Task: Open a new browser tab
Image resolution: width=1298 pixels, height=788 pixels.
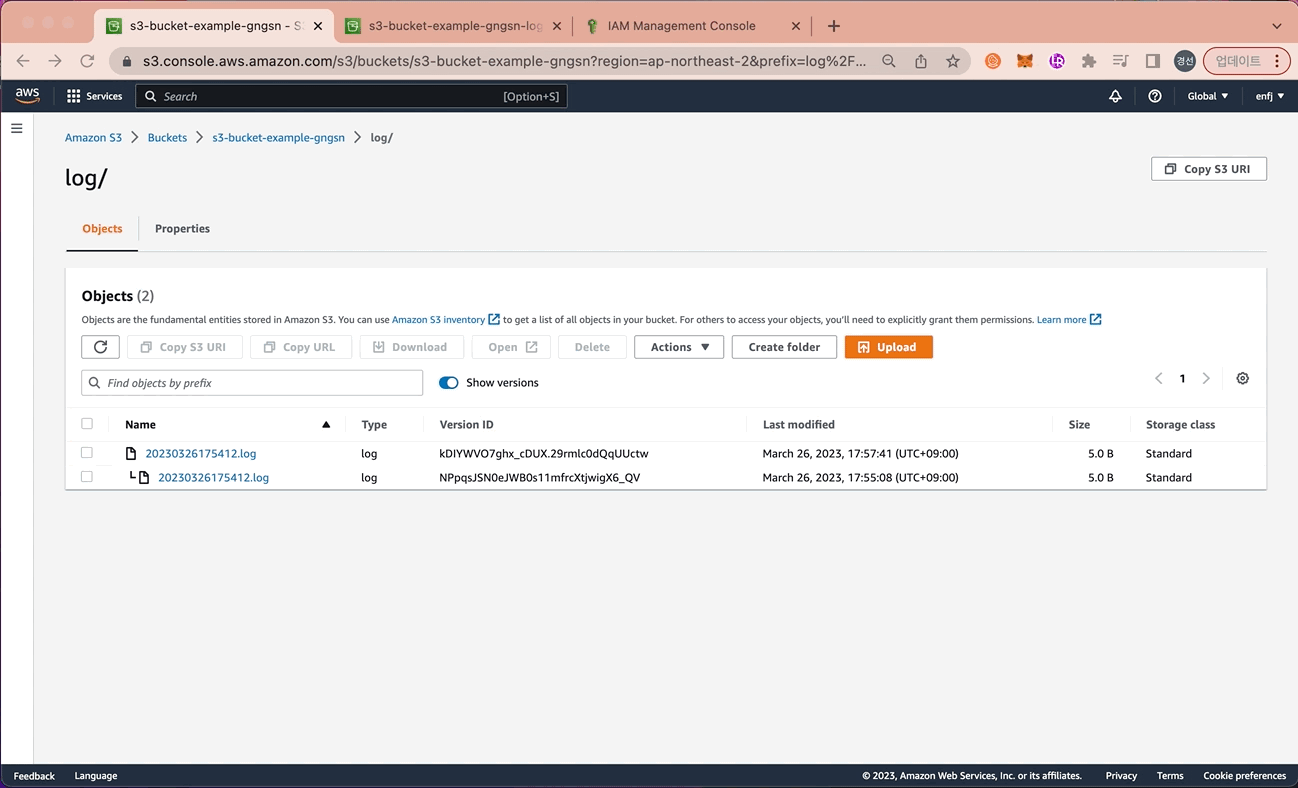Action: coord(834,26)
